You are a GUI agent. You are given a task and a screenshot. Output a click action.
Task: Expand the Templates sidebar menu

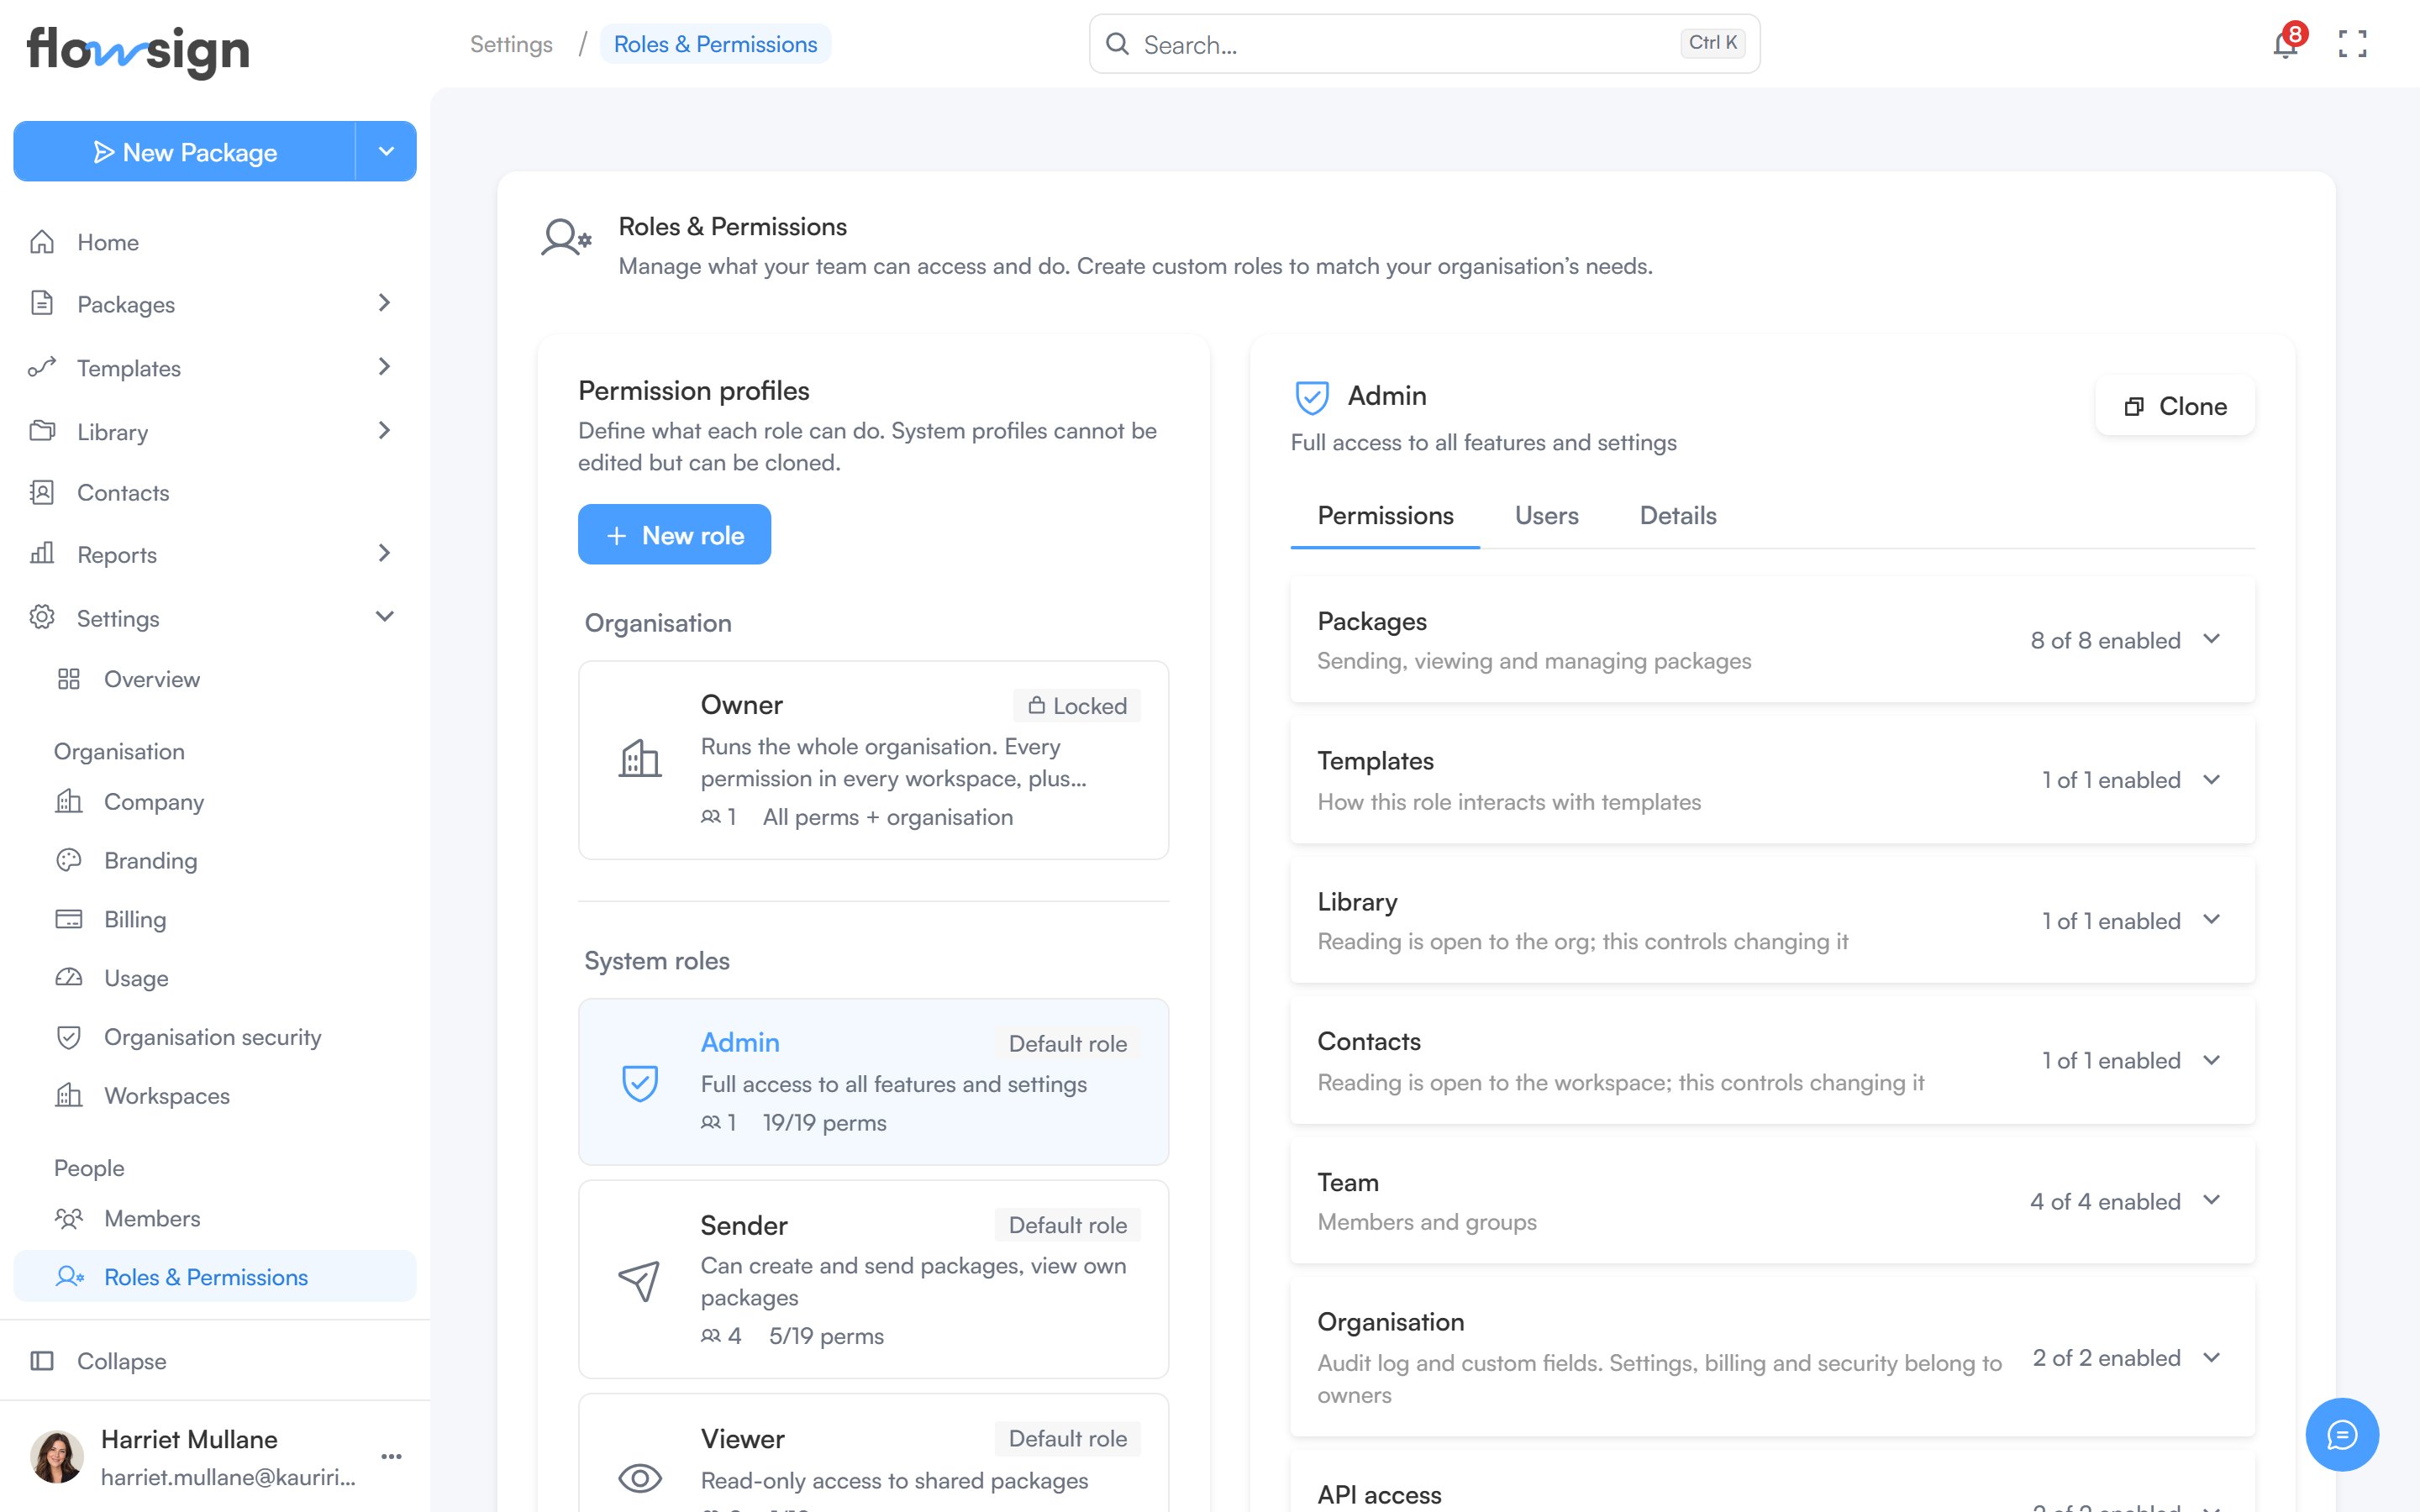tap(385, 367)
